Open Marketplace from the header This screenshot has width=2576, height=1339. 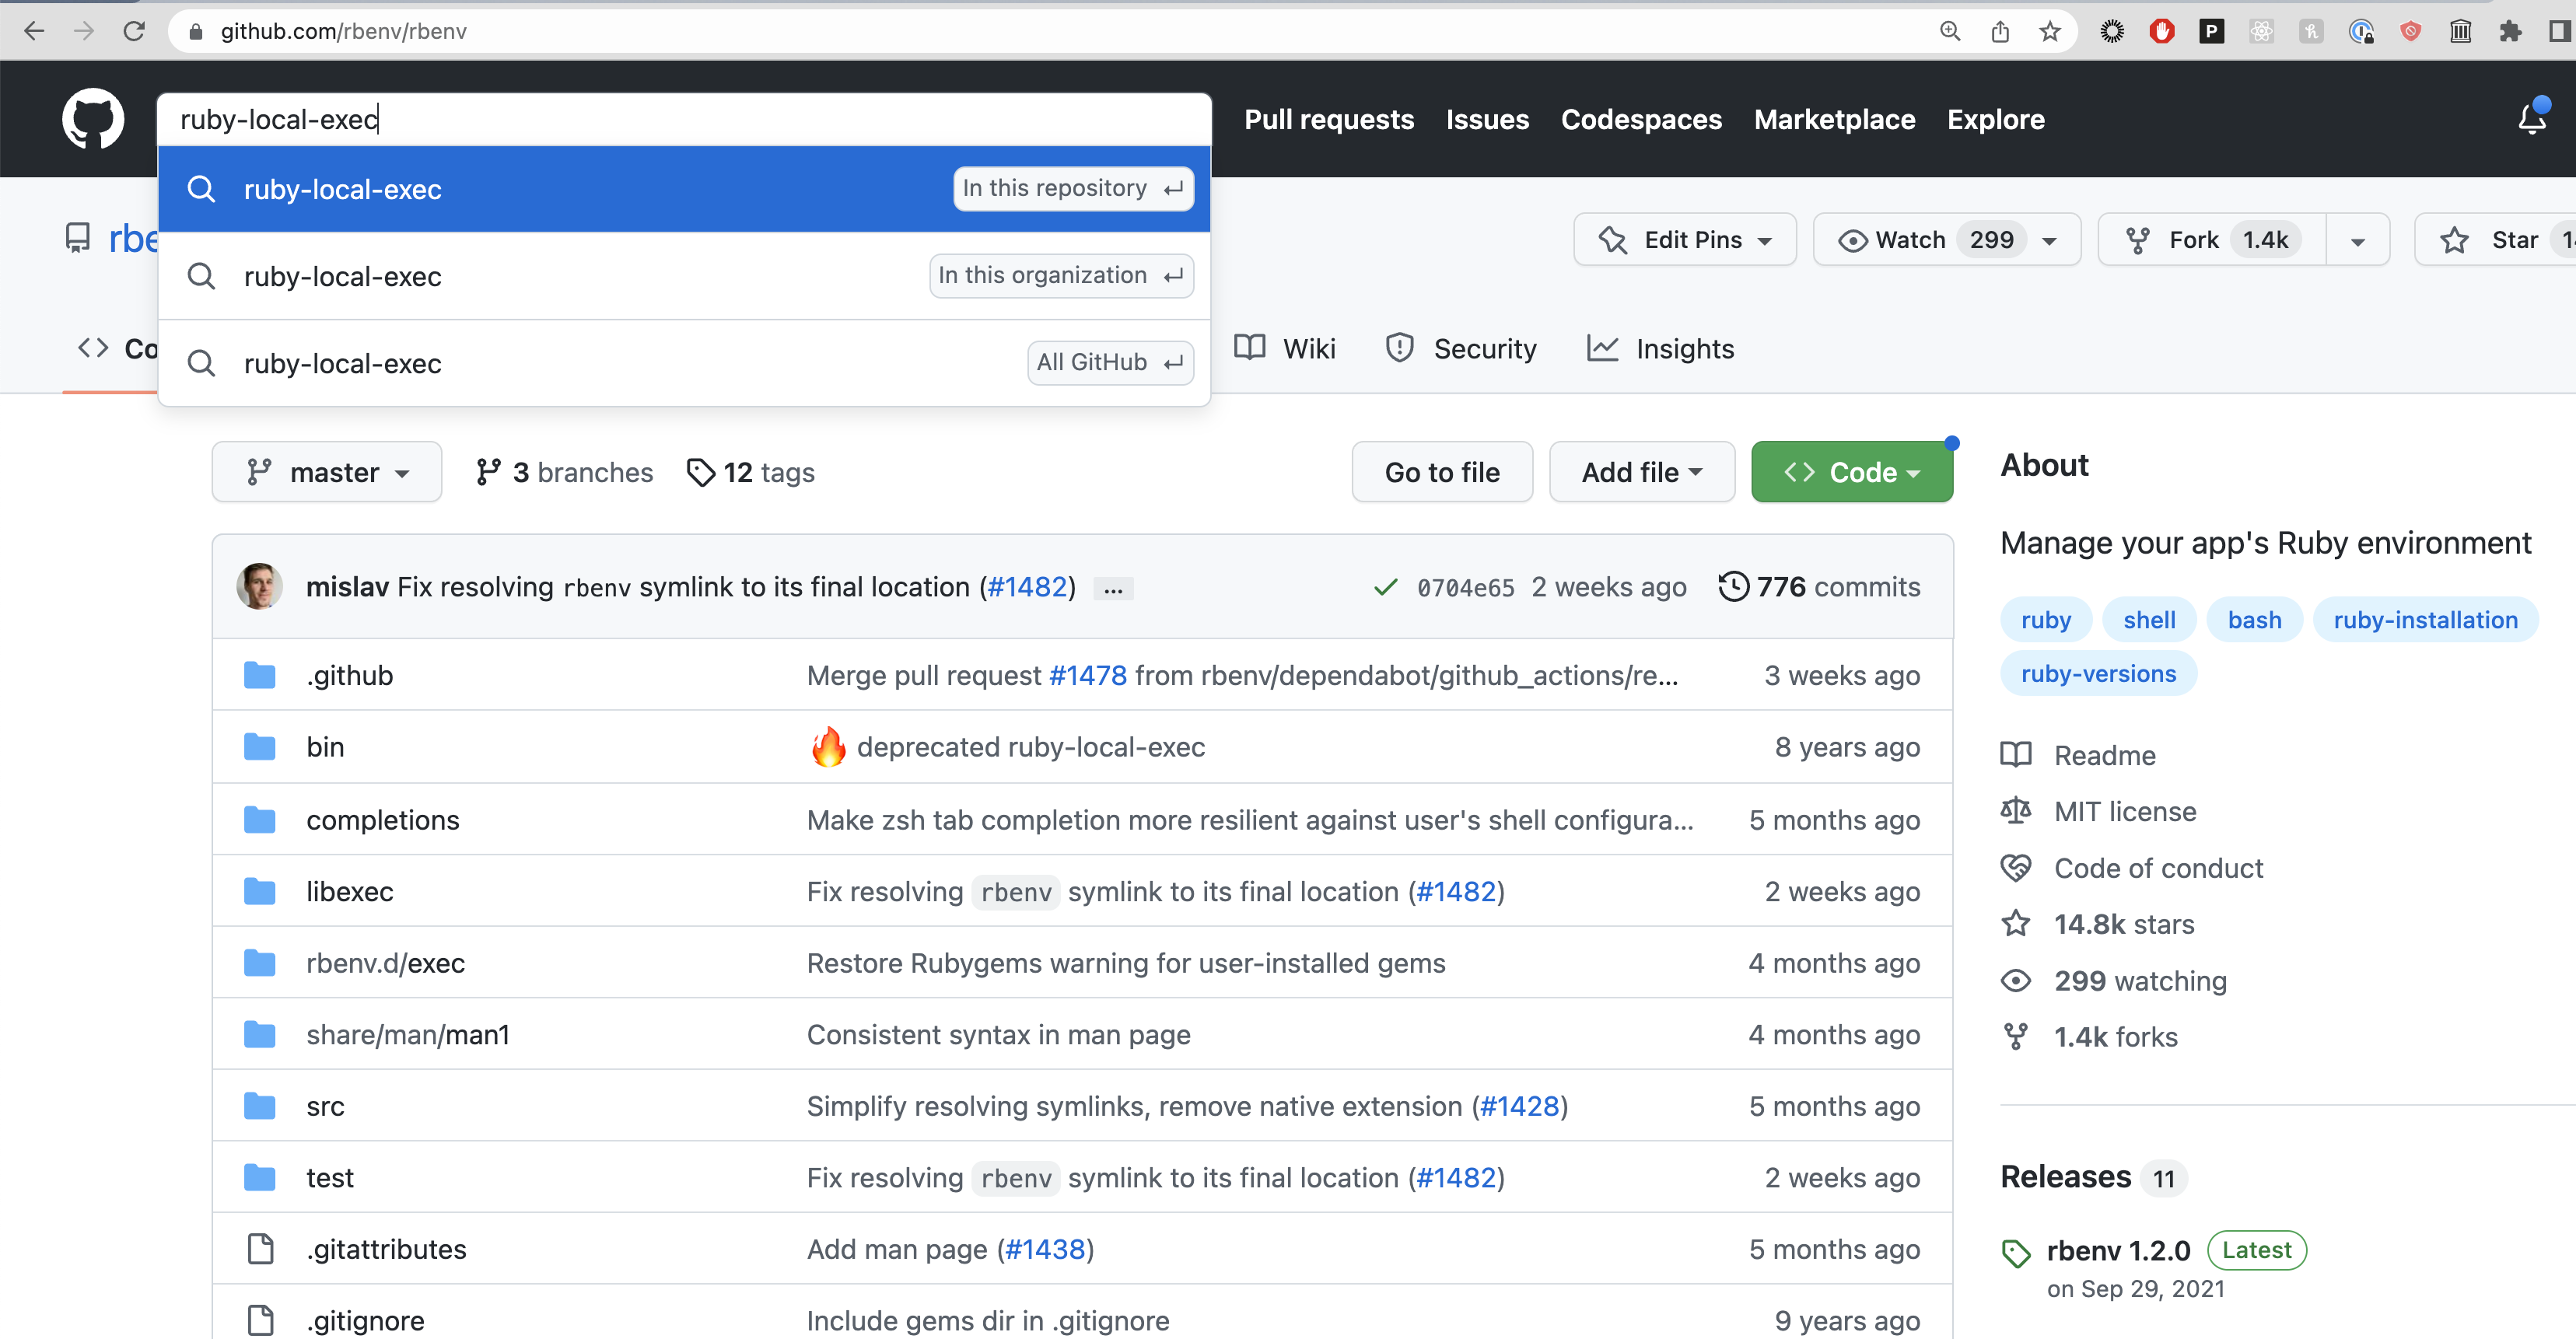click(1834, 119)
